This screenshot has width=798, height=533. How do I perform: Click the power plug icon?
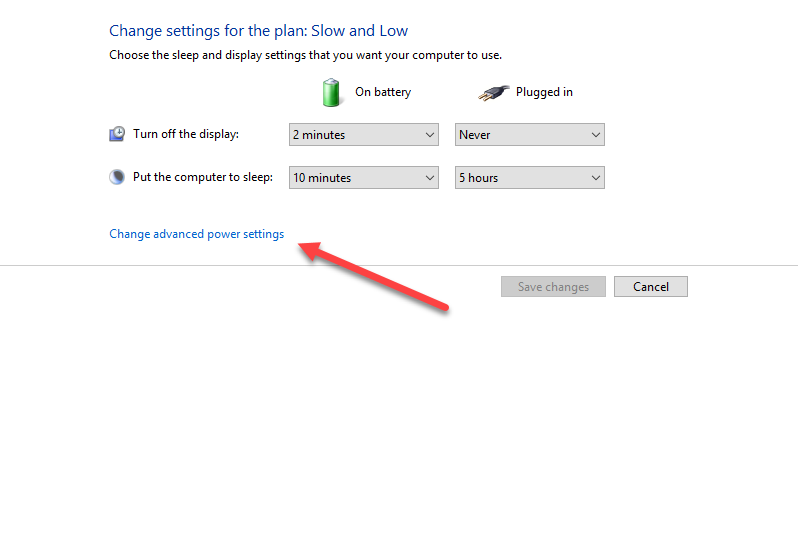point(490,92)
